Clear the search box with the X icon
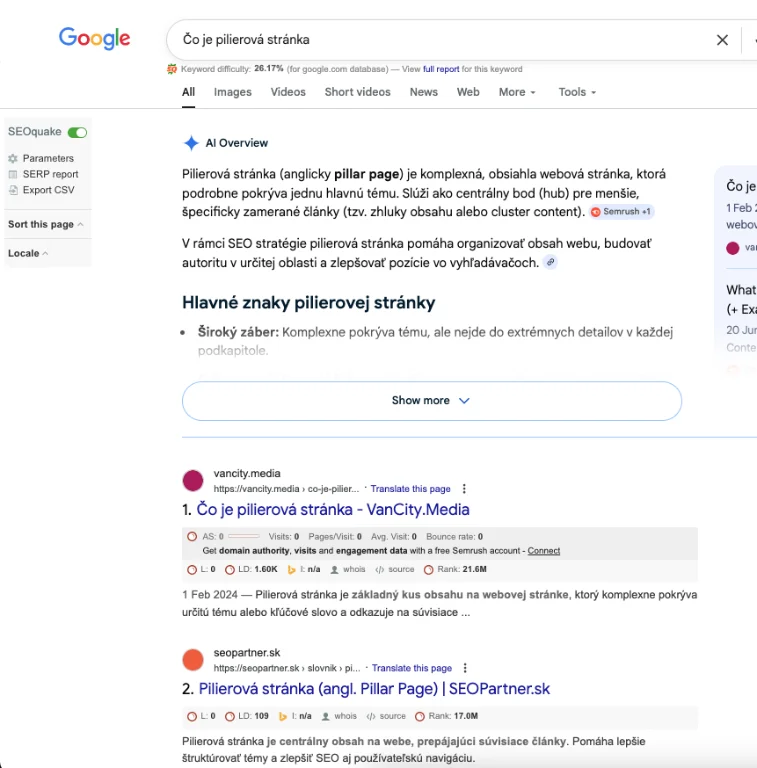The width and height of the screenshot is (757, 768). click(x=722, y=40)
